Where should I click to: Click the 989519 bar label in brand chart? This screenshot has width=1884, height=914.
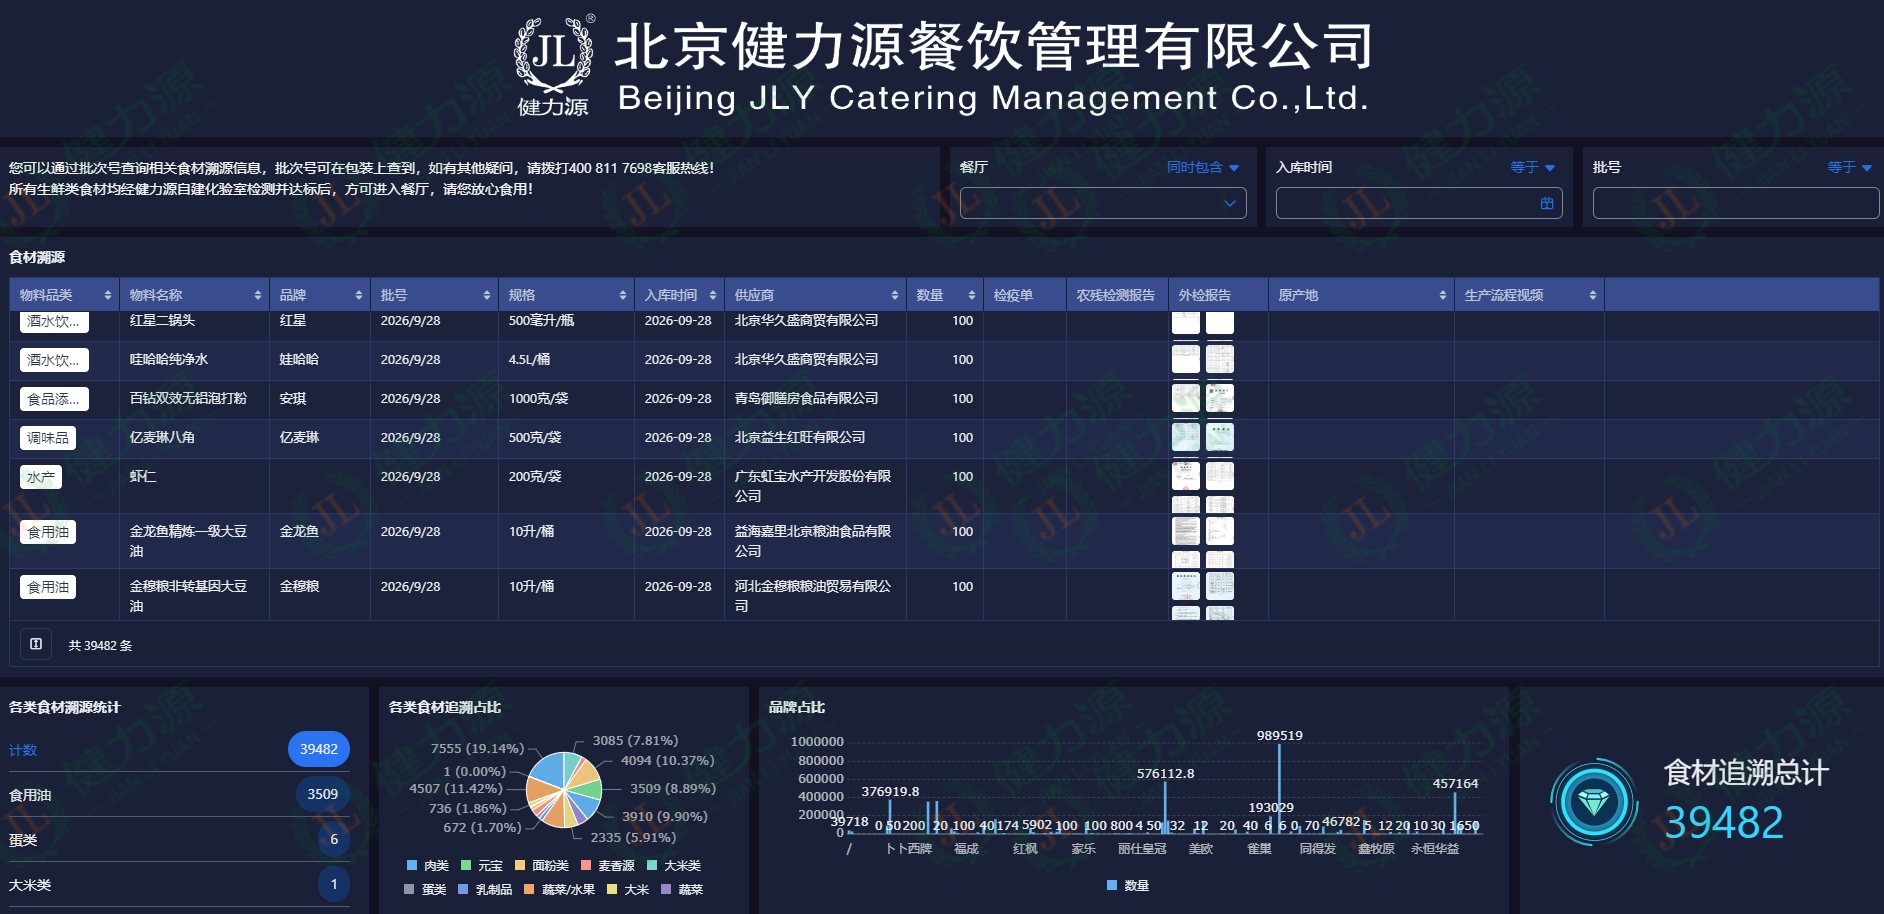[x=1279, y=735]
